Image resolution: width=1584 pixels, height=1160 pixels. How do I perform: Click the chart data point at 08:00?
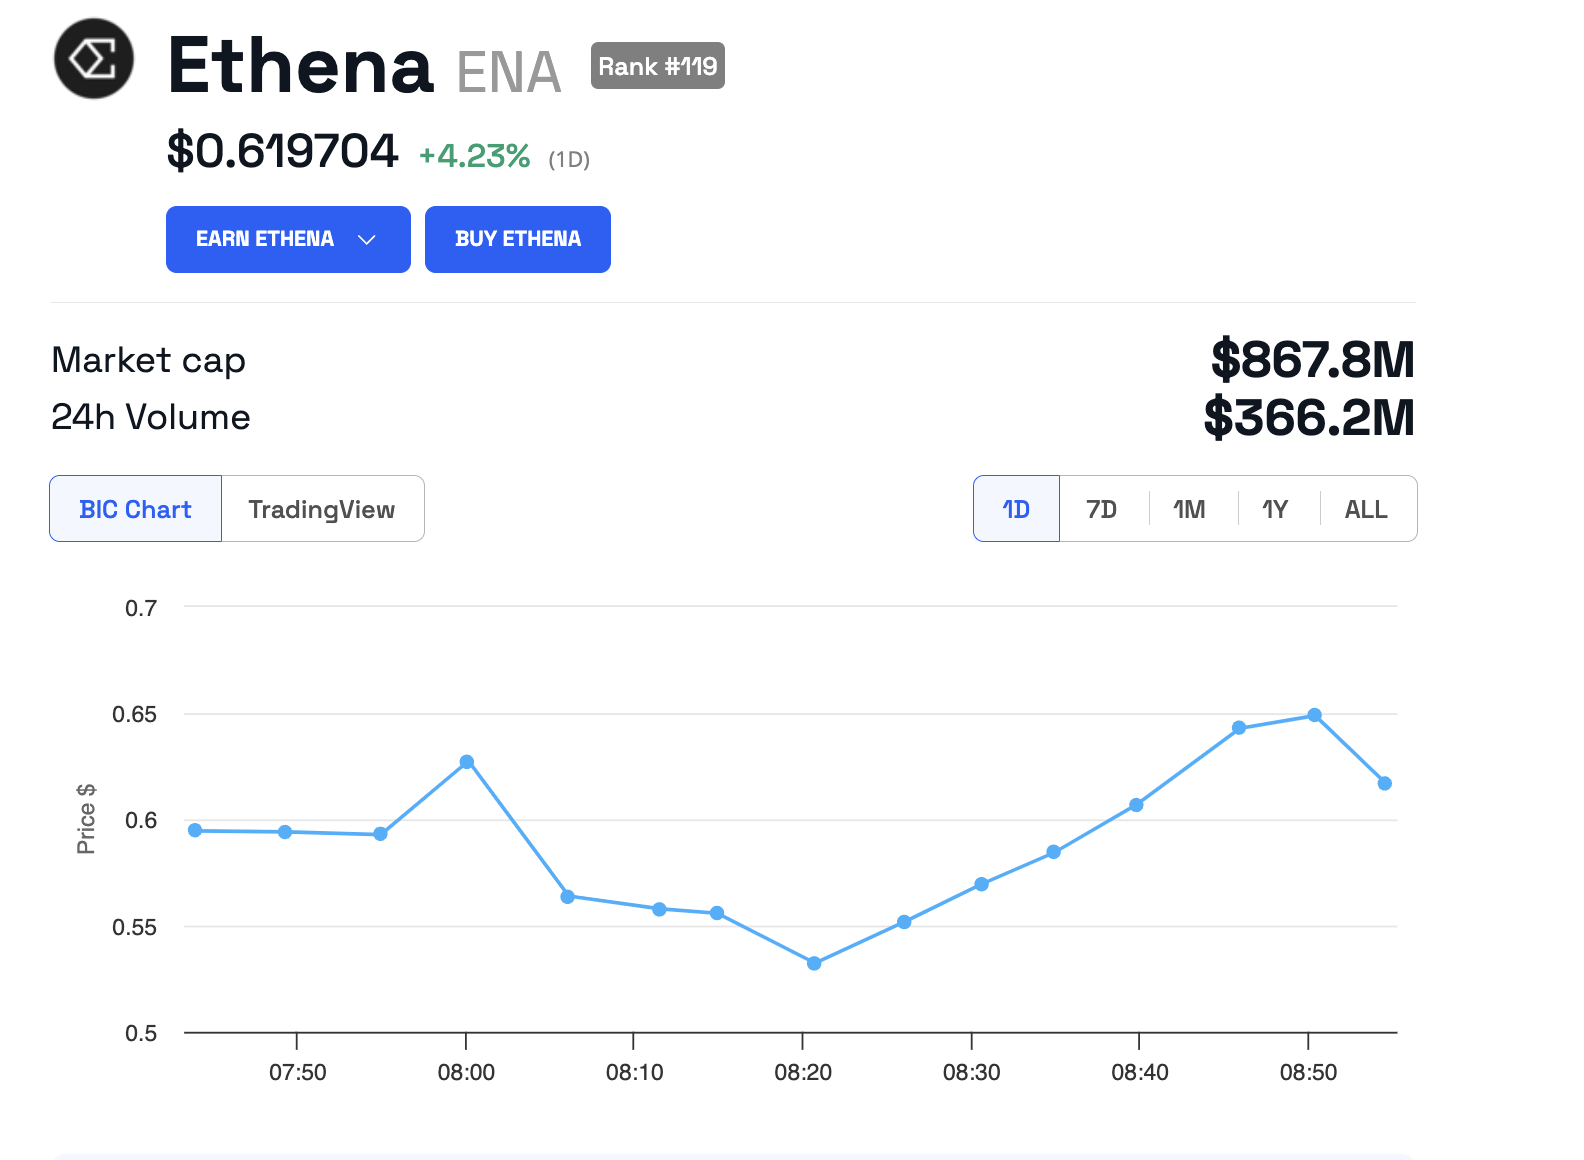[x=467, y=762]
